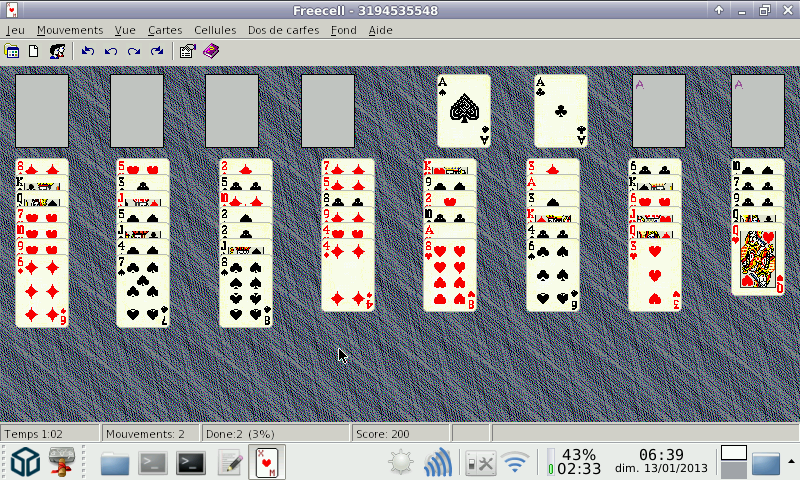Click the 10 of hearts card
This screenshot has width=800, height=480.
[x=42, y=231]
